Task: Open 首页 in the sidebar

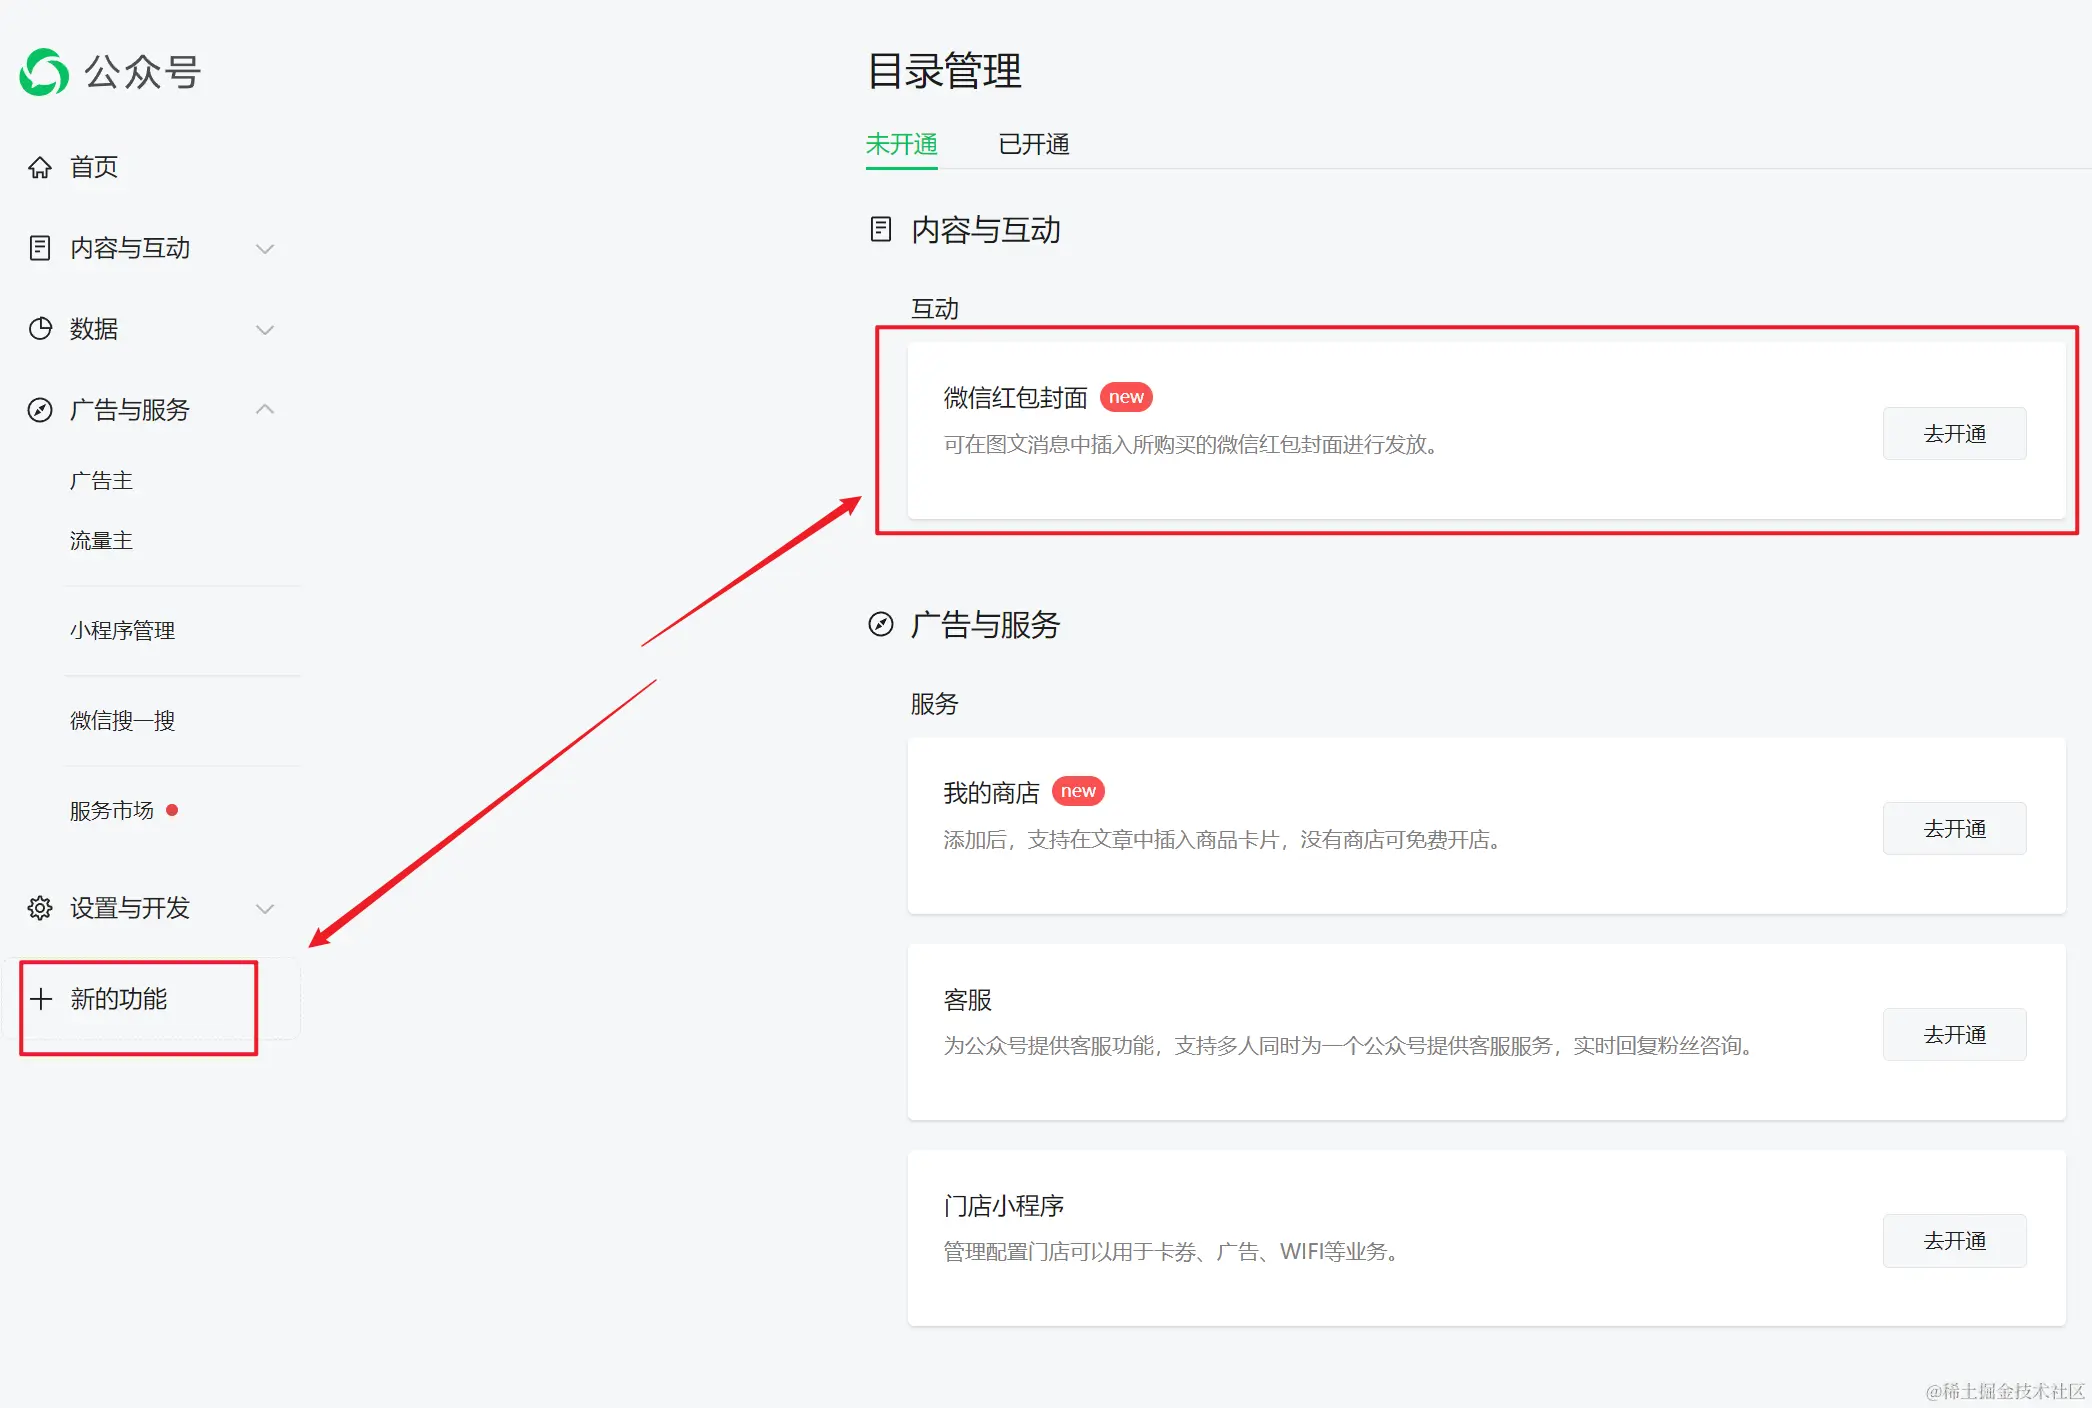Action: [x=94, y=167]
